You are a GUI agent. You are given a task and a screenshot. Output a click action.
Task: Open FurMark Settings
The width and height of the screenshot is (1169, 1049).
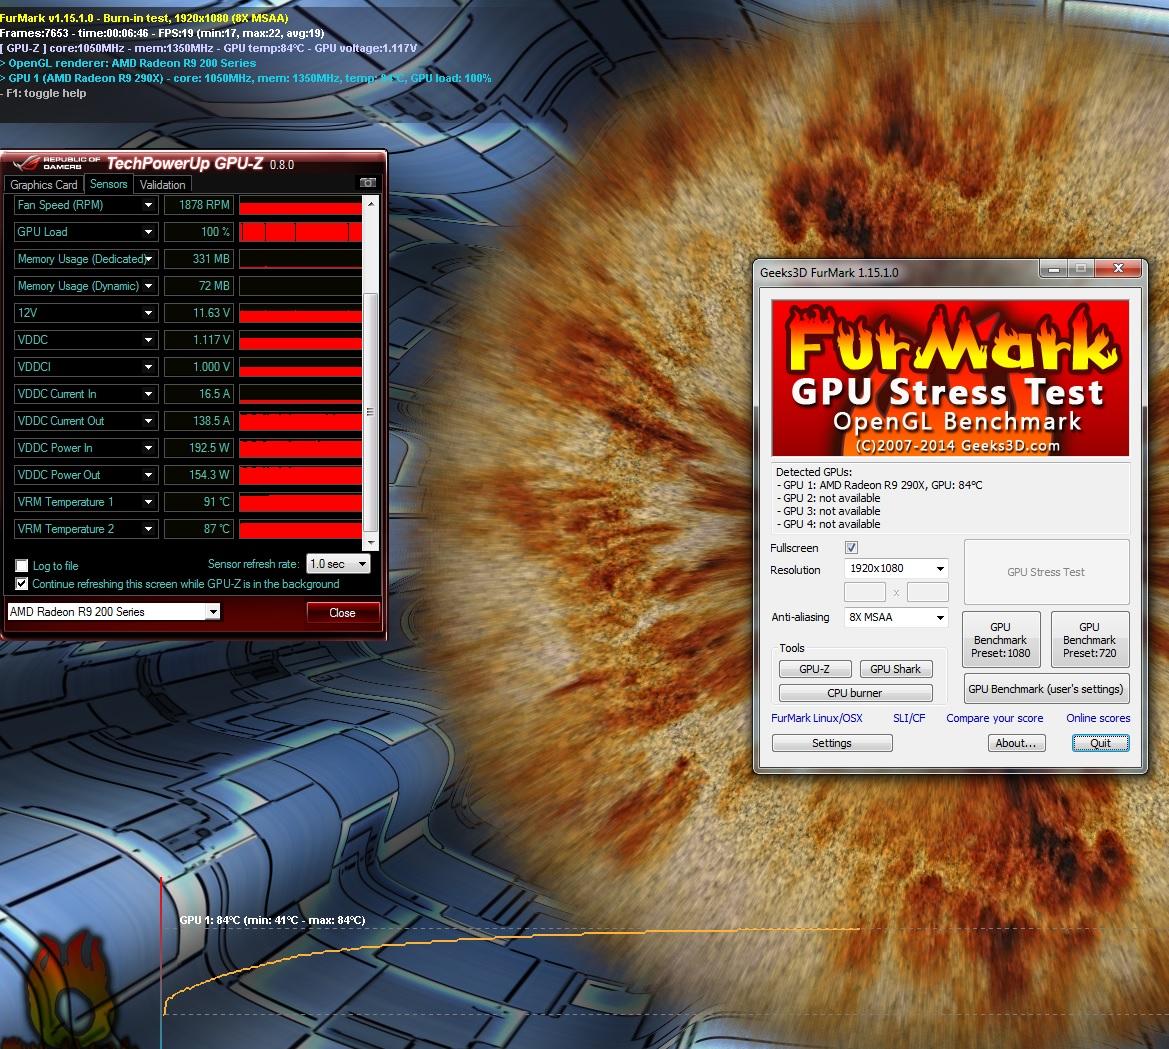832,743
